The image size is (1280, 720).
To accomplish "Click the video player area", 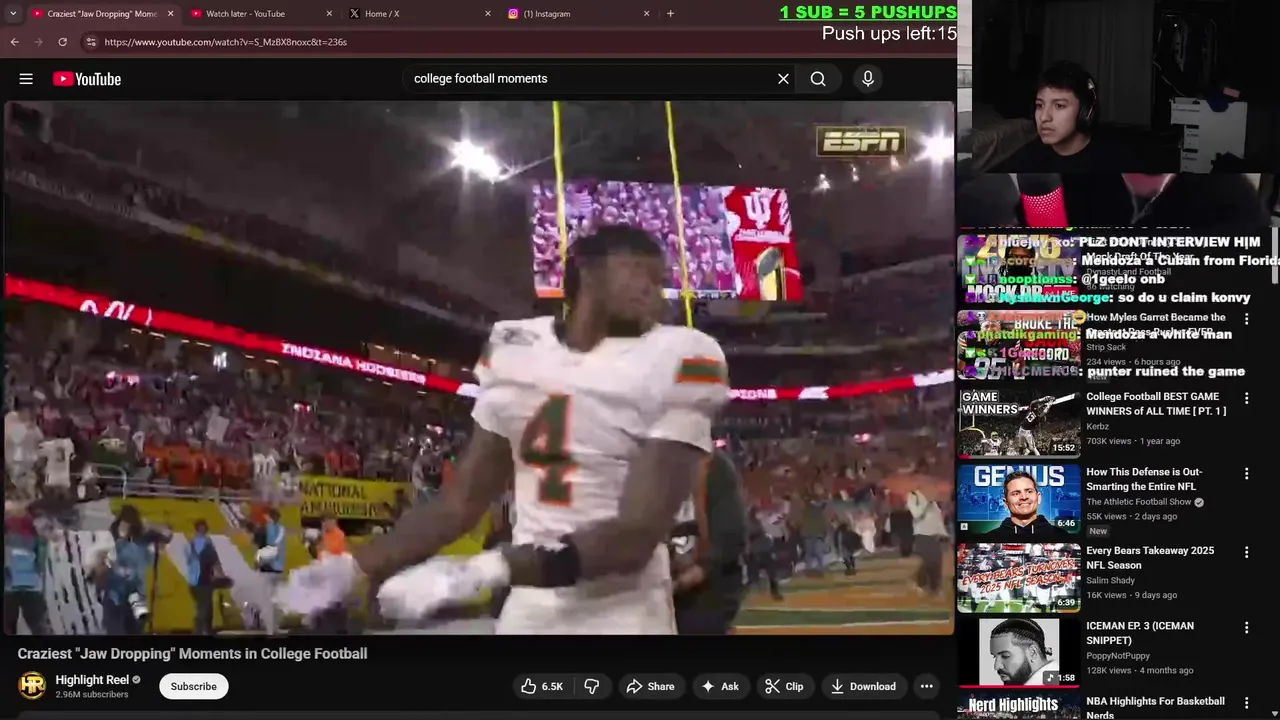I will coord(478,367).
